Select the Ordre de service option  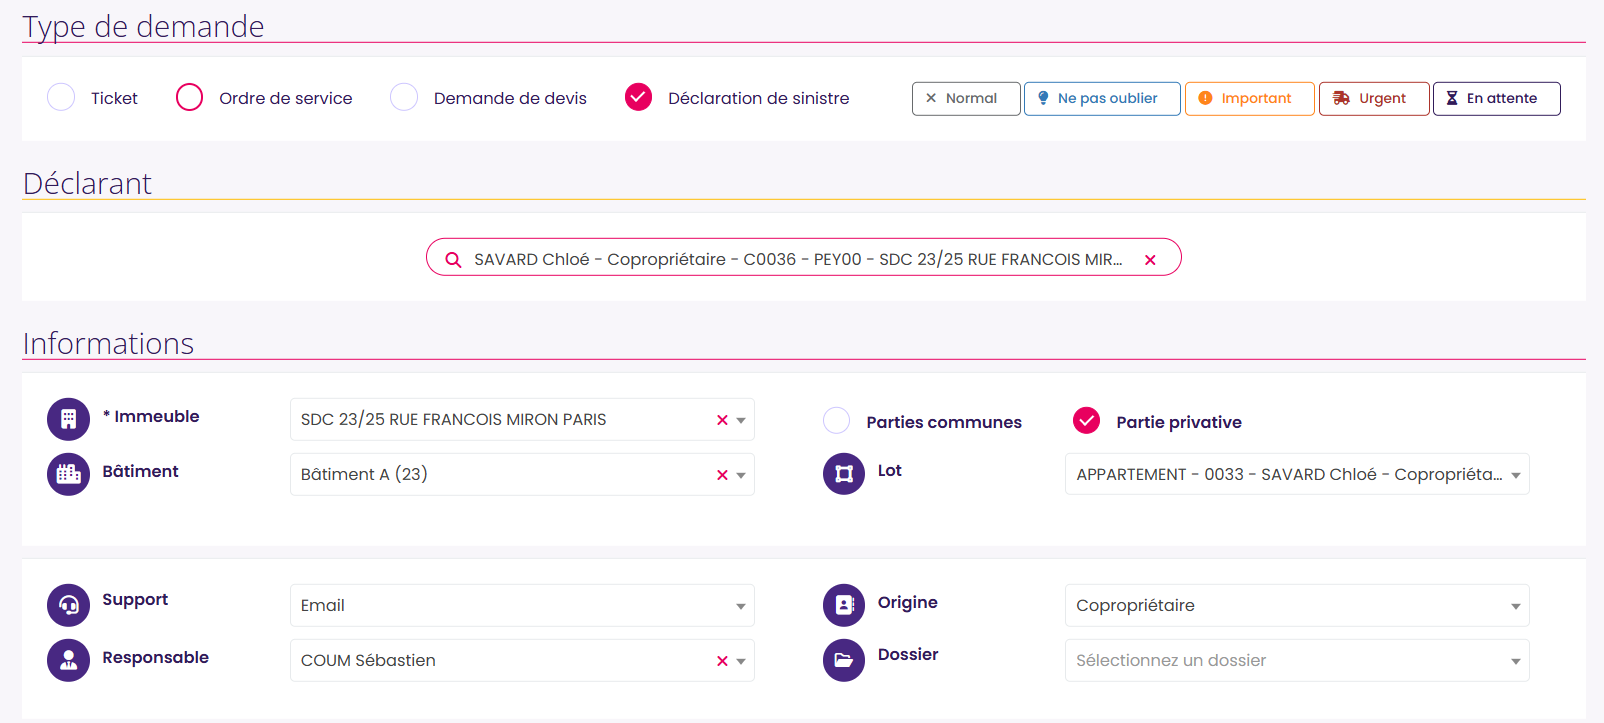(189, 97)
